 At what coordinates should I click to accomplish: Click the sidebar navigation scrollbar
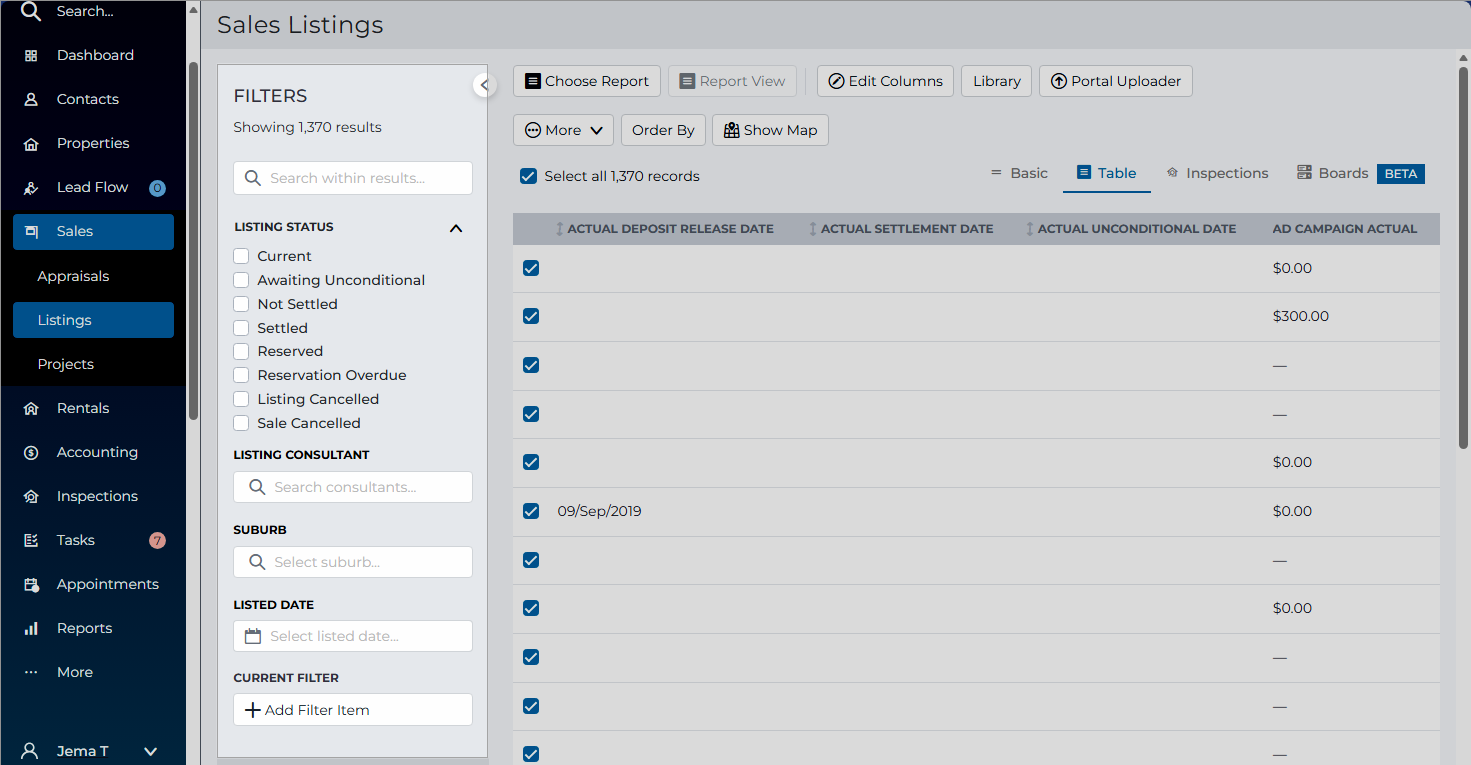193,240
